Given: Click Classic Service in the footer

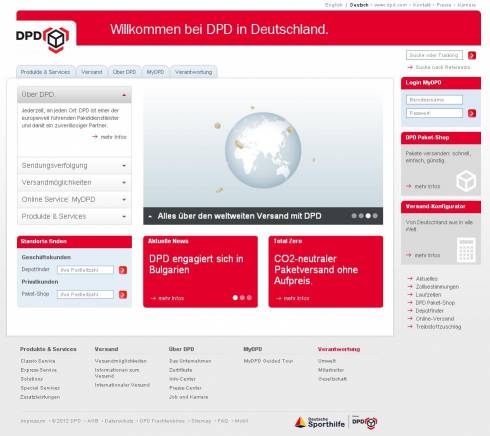Looking at the screenshot, I should tap(38, 361).
